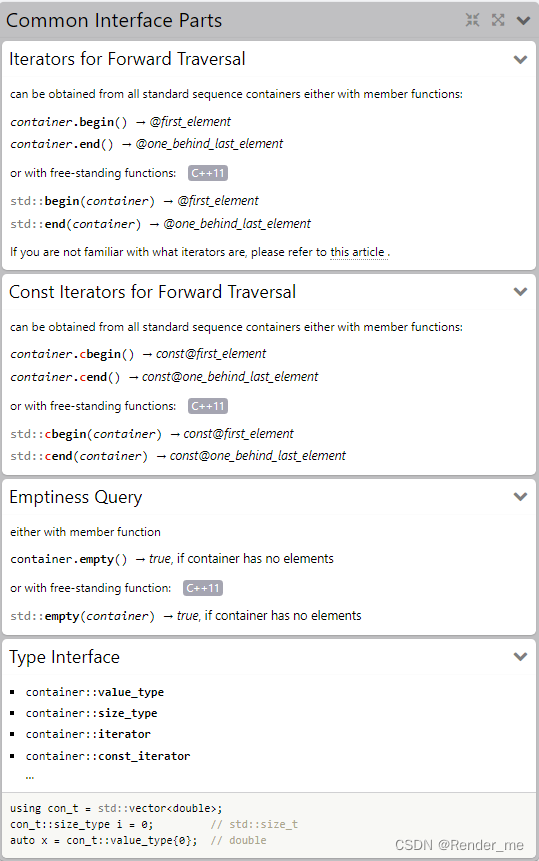
Task: Click the "// std::size_t" comment
Action: coord(254,824)
